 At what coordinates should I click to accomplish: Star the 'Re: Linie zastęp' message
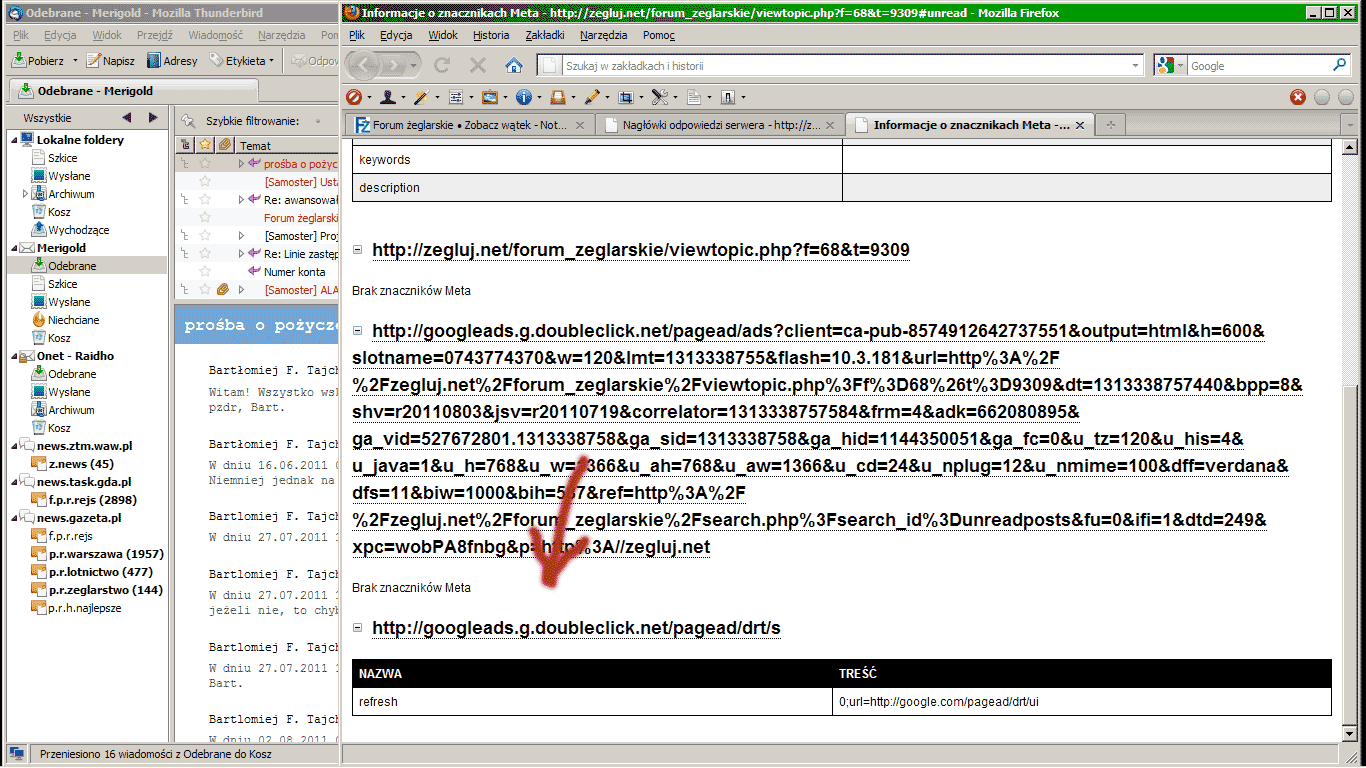coord(205,253)
